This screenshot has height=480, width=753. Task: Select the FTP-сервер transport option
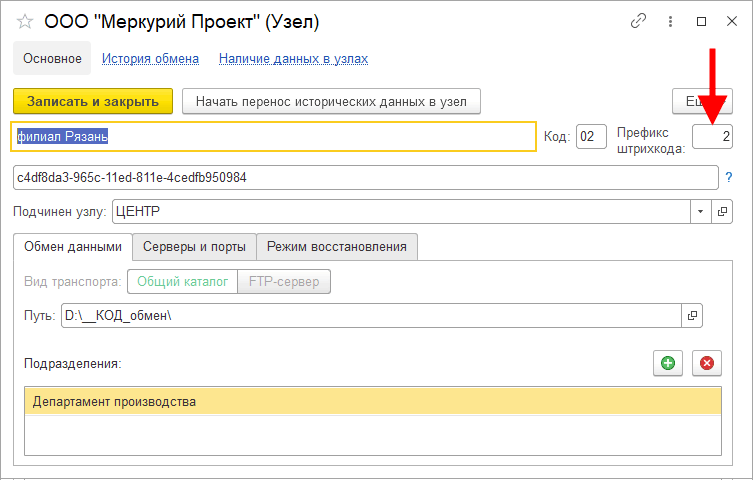(283, 282)
